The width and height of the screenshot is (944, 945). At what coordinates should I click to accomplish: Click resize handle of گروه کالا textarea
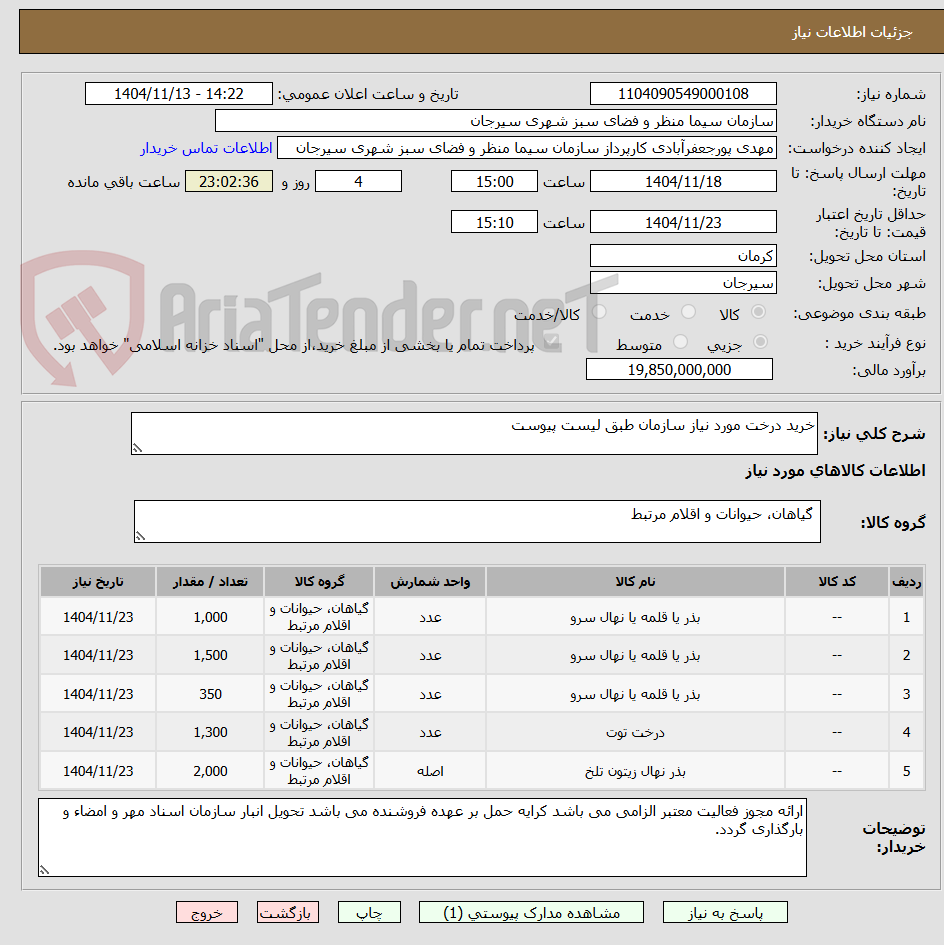click(140, 536)
